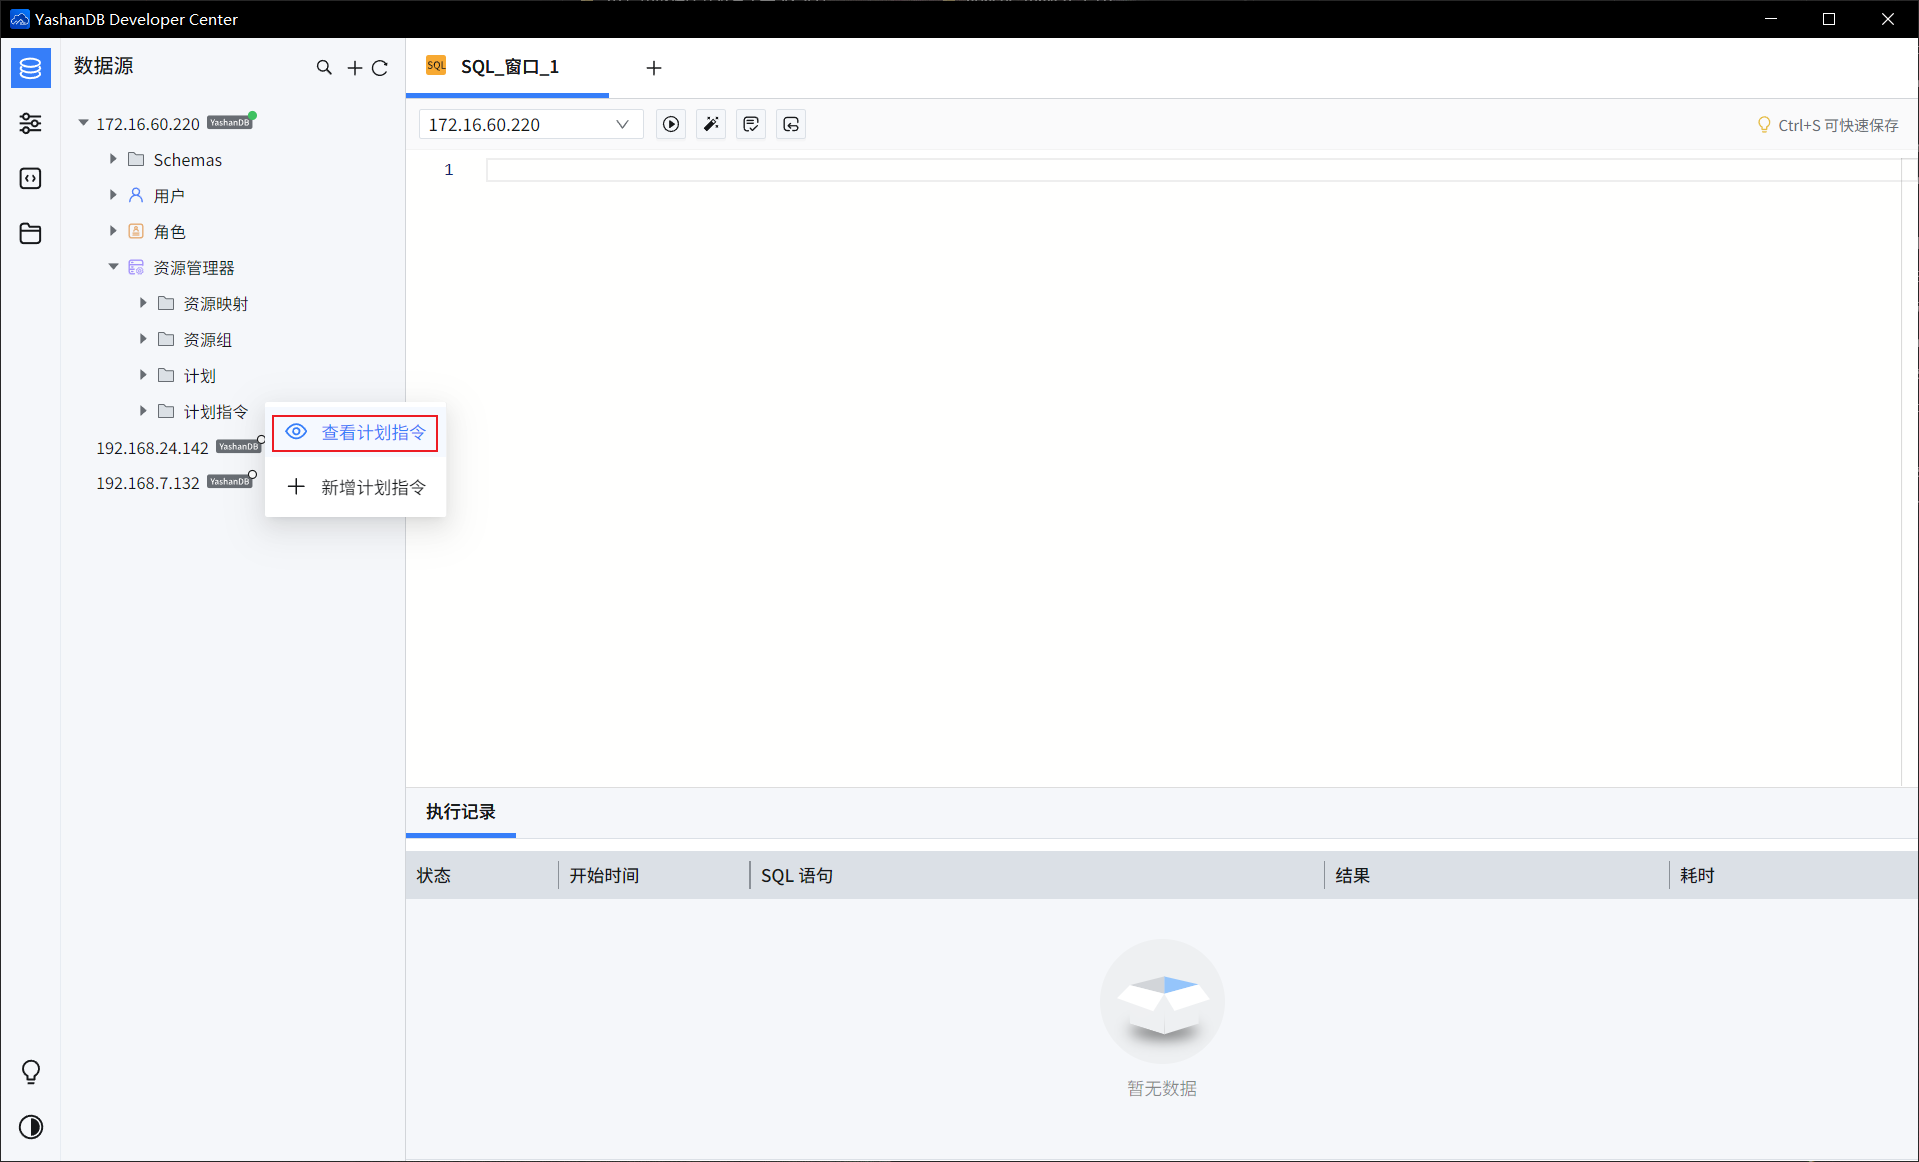Open the folder icon in left sidebar
Viewport: 1919px width, 1162px height.
[31, 233]
